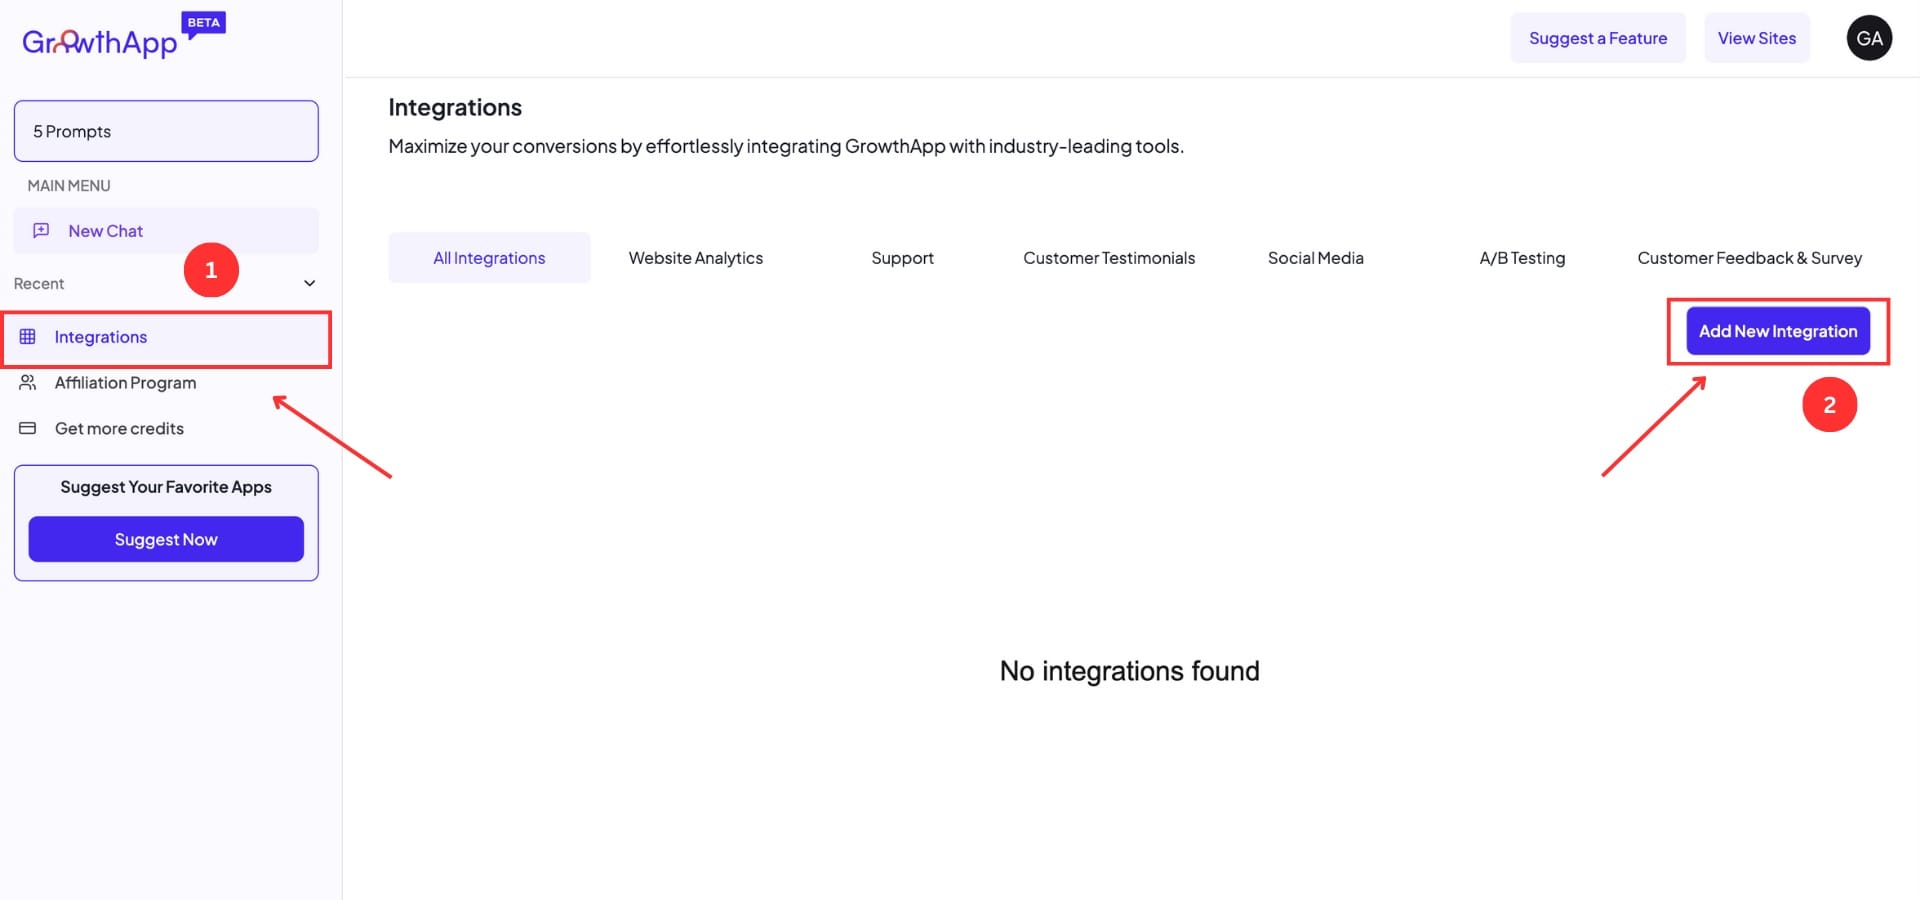Click 'Suggest Your Favorite Apps' text
Image resolution: width=1920 pixels, height=900 pixels.
coord(166,487)
